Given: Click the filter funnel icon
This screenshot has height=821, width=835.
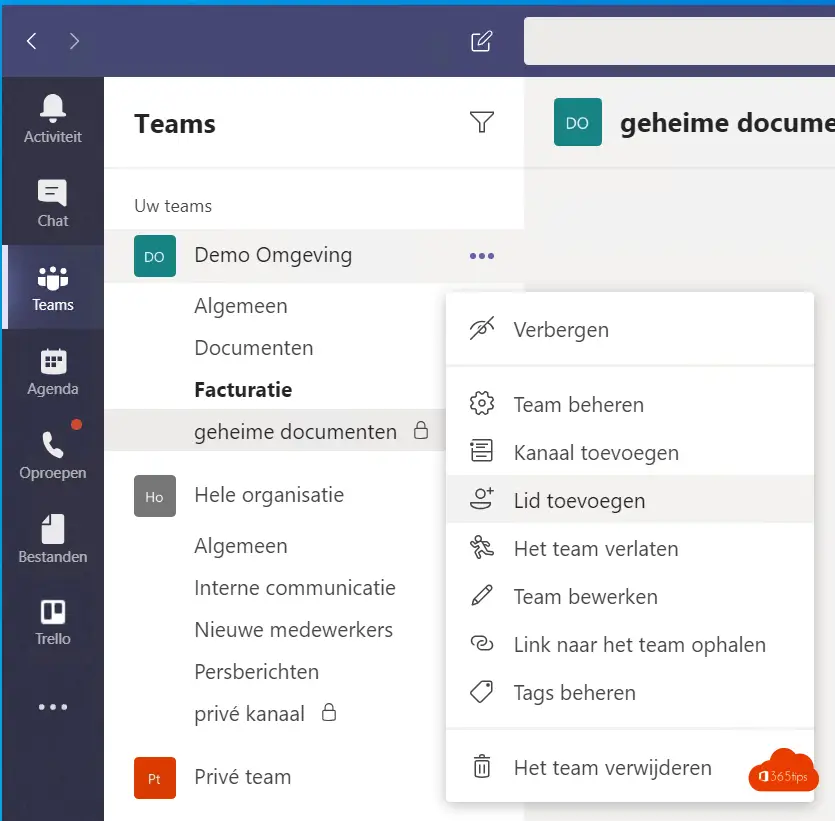Looking at the screenshot, I should click(x=481, y=122).
